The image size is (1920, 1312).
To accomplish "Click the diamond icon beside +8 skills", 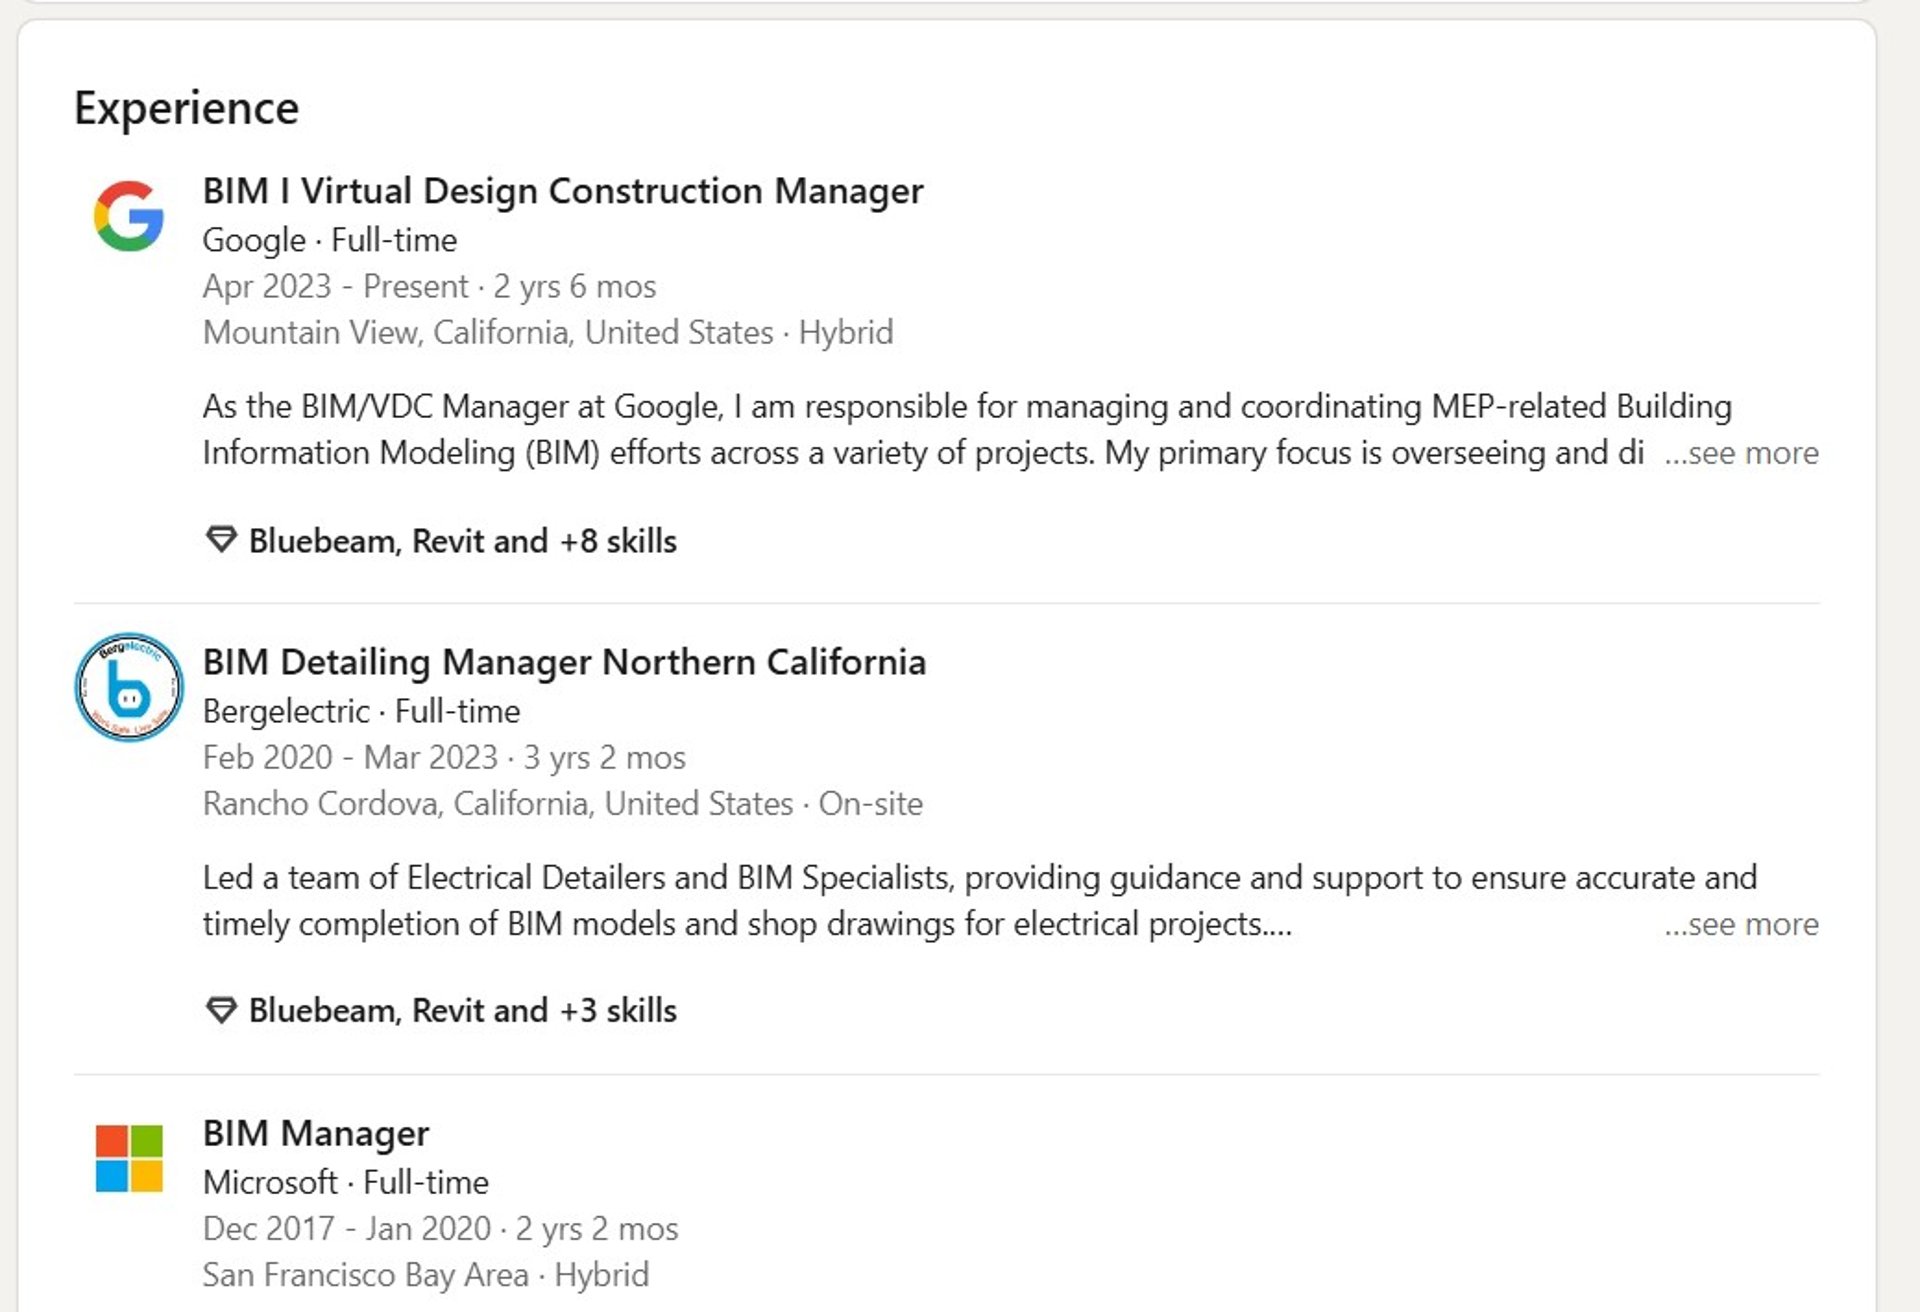I will click(x=221, y=540).
